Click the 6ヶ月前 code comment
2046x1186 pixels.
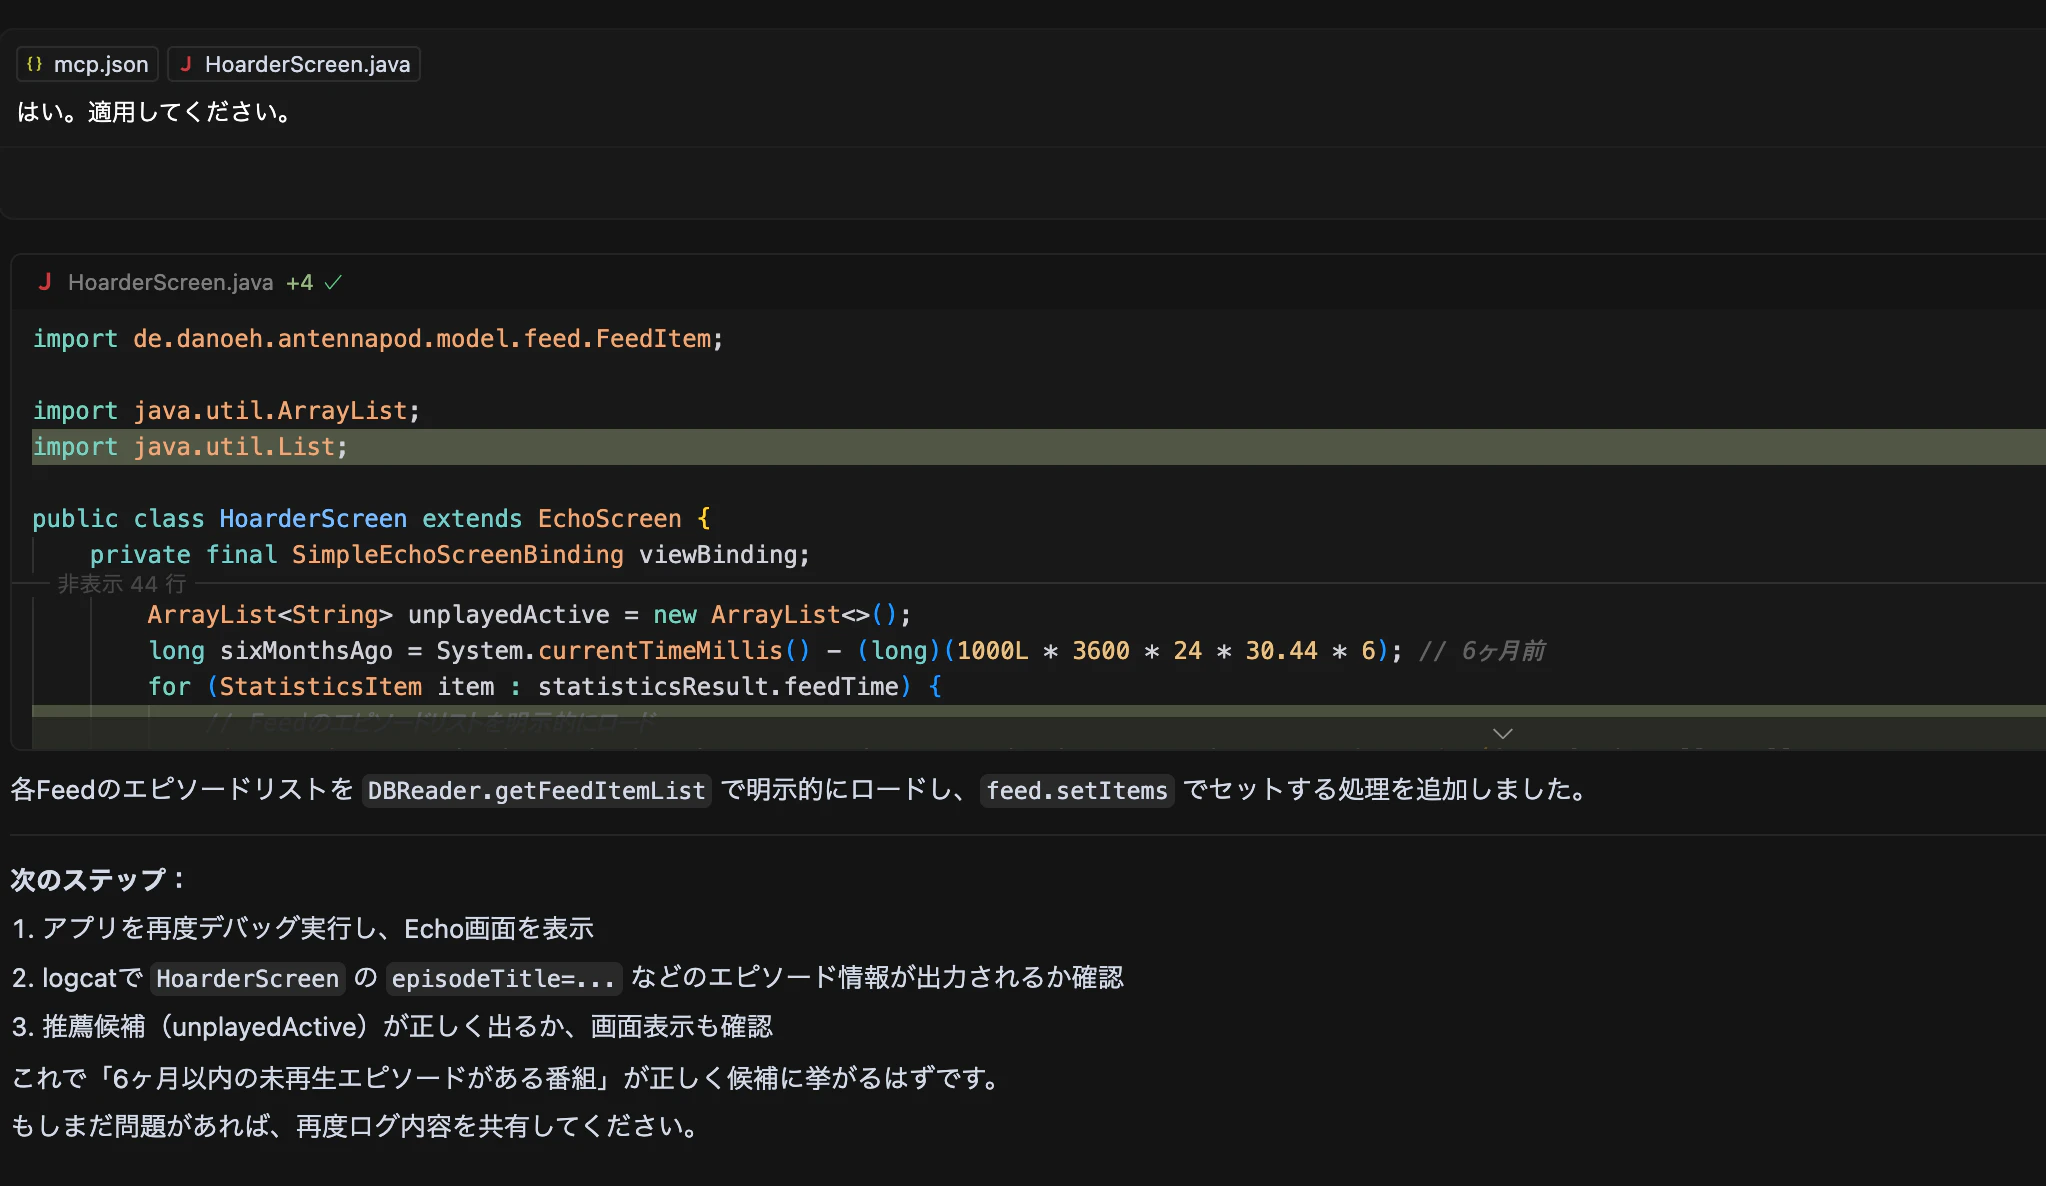(x=1482, y=651)
